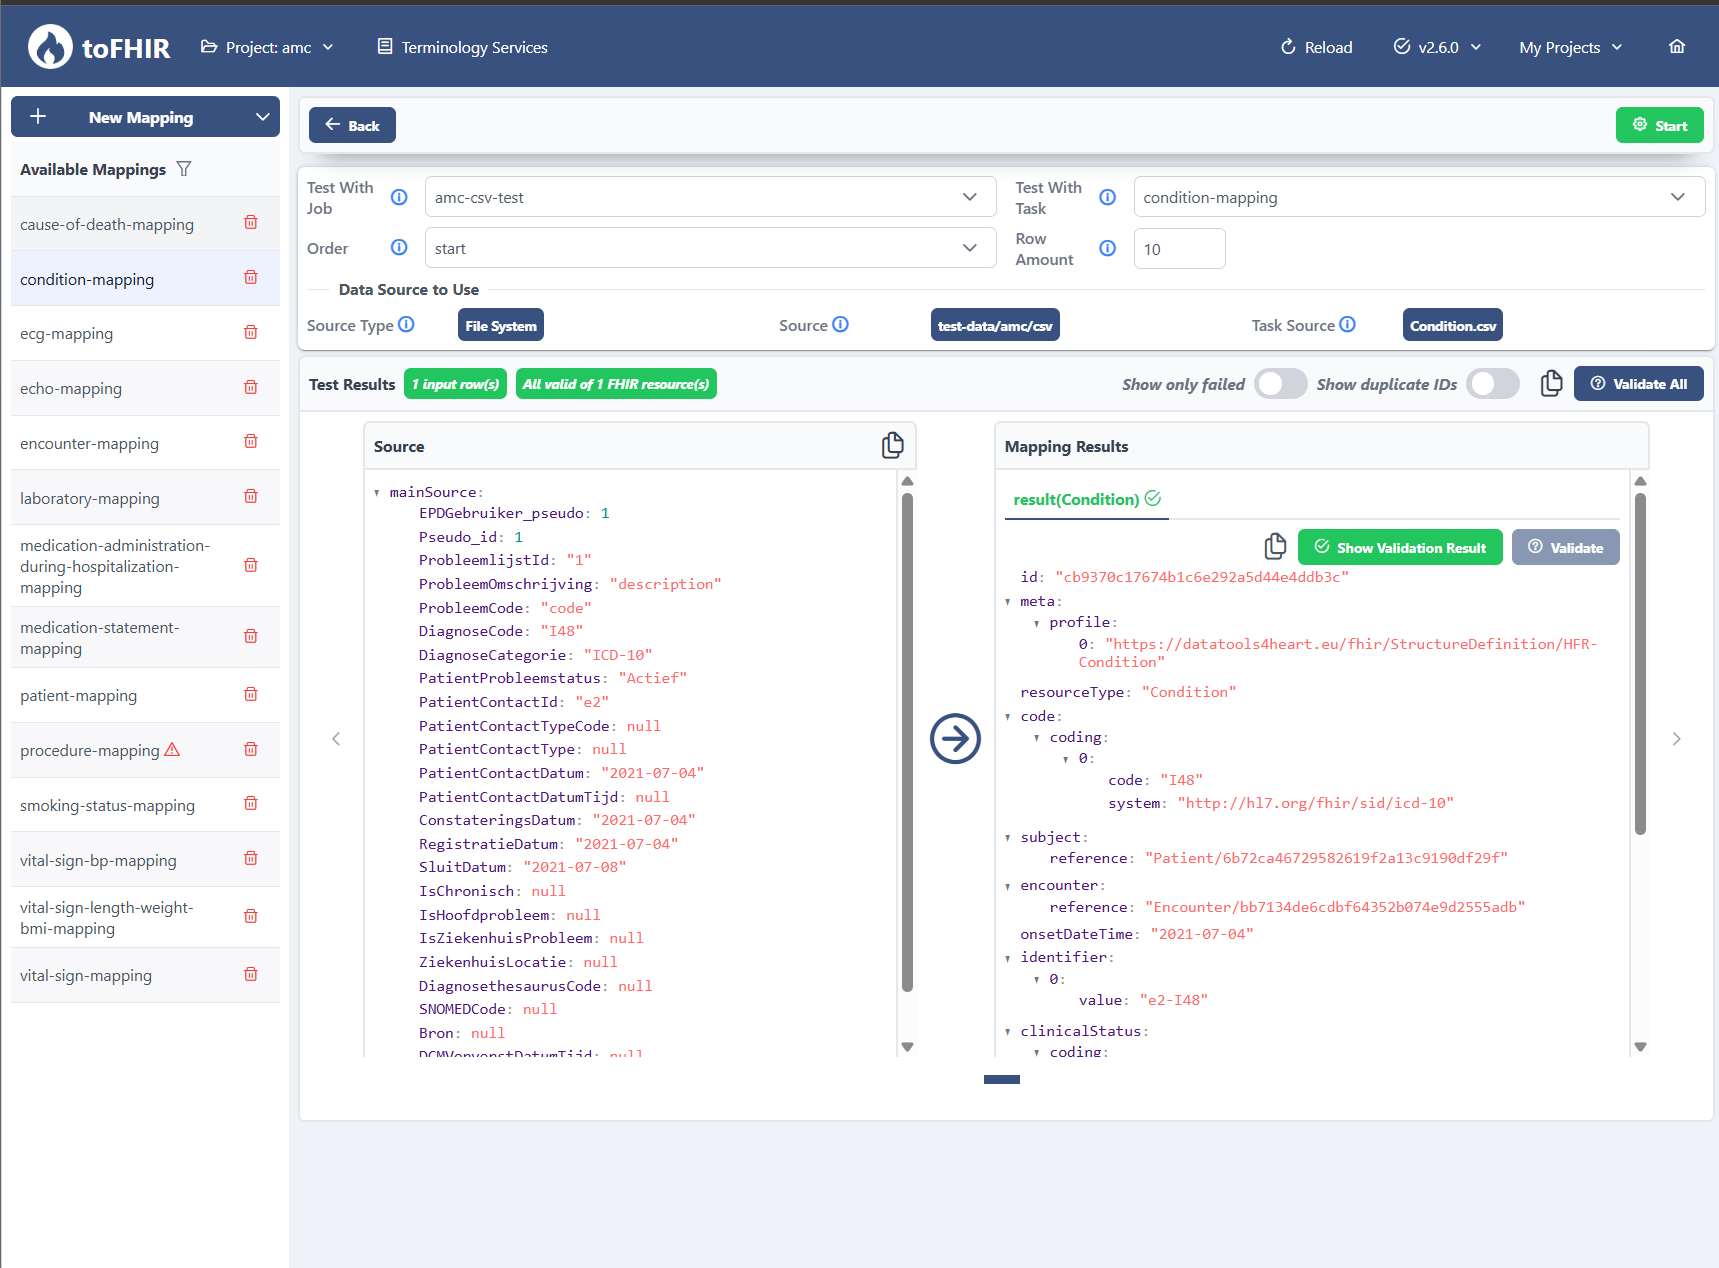Open the Test With Job dropdown
The width and height of the screenshot is (1719, 1268).
(x=710, y=197)
